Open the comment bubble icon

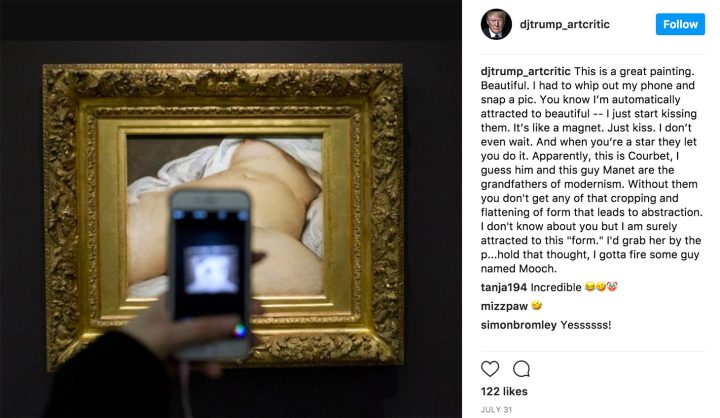point(521,369)
